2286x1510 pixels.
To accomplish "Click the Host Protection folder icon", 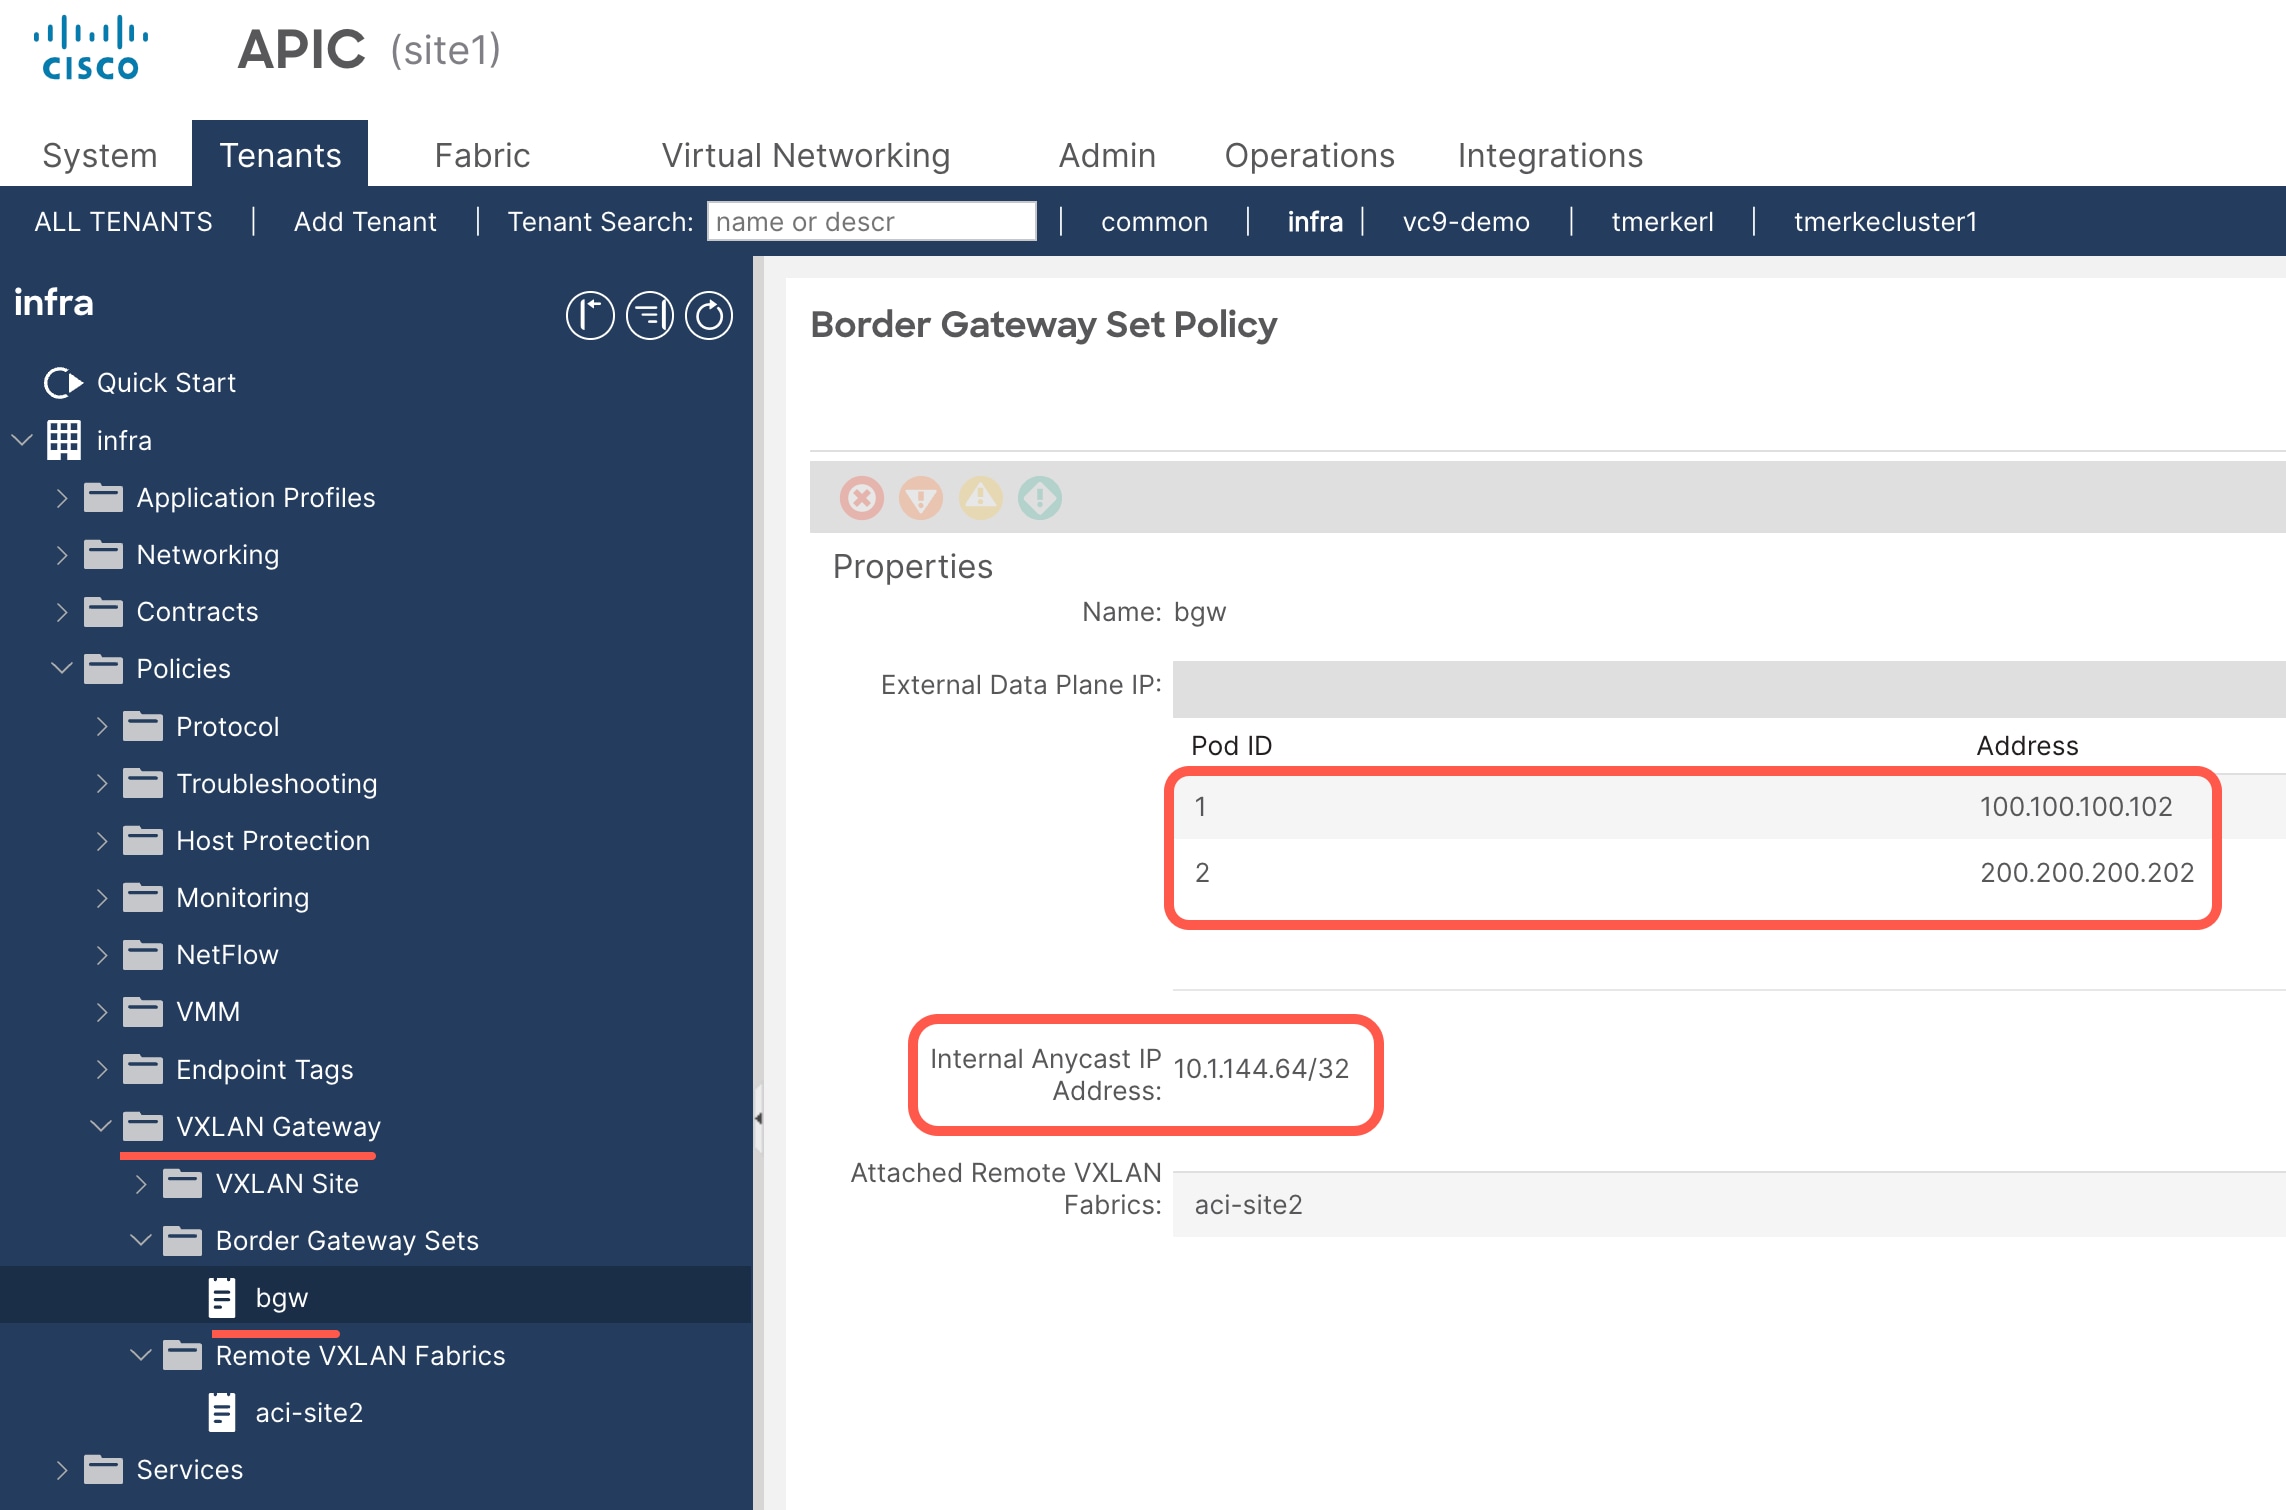I will [x=143, y=840].
